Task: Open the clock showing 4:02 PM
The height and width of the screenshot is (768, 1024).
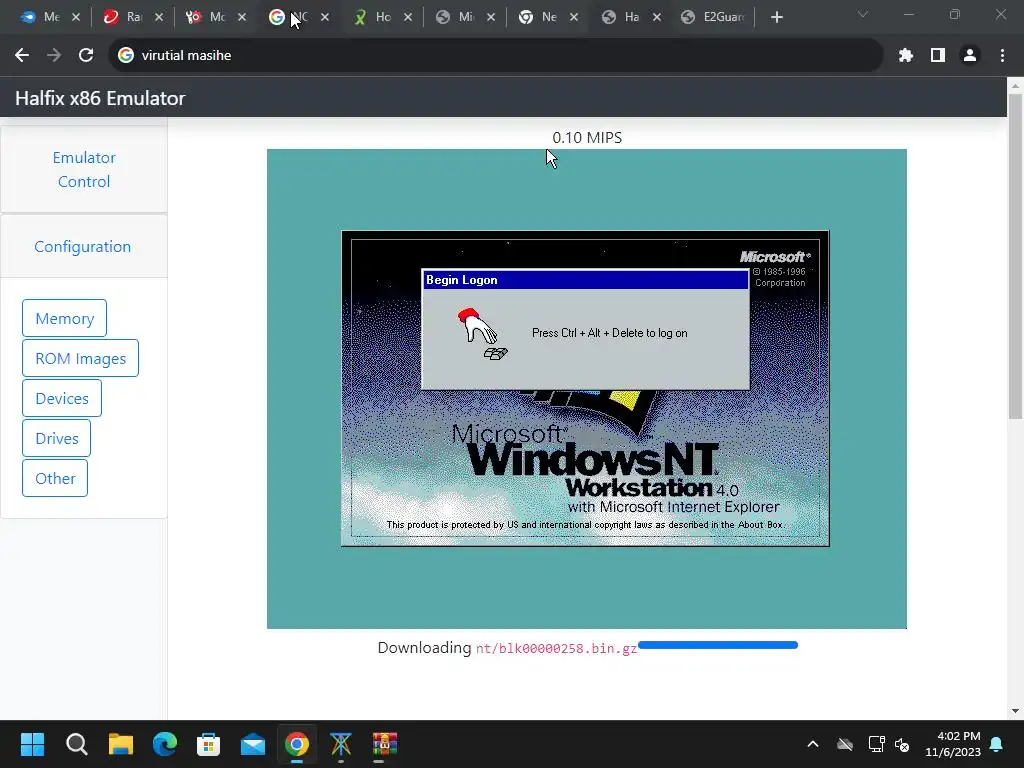Action: point(953,744)
